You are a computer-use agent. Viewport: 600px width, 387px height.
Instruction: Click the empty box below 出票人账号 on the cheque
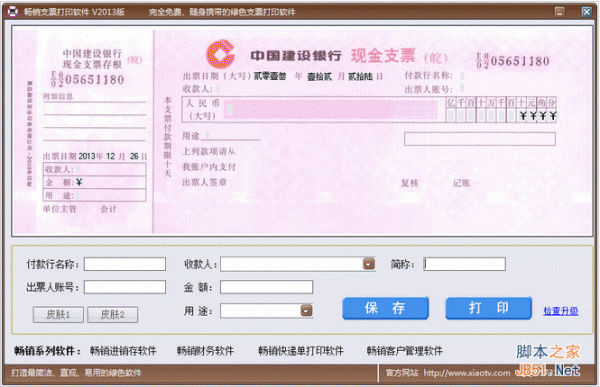coord(480,139)
